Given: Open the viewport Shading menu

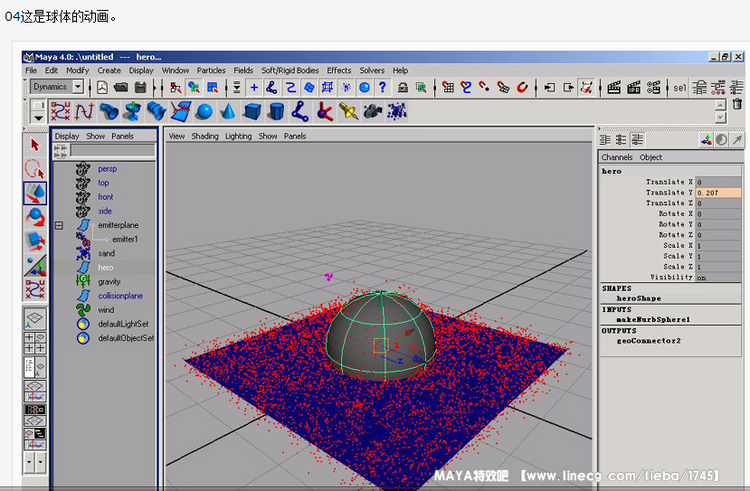Looking at the screenshot, I should coord(205,136).
